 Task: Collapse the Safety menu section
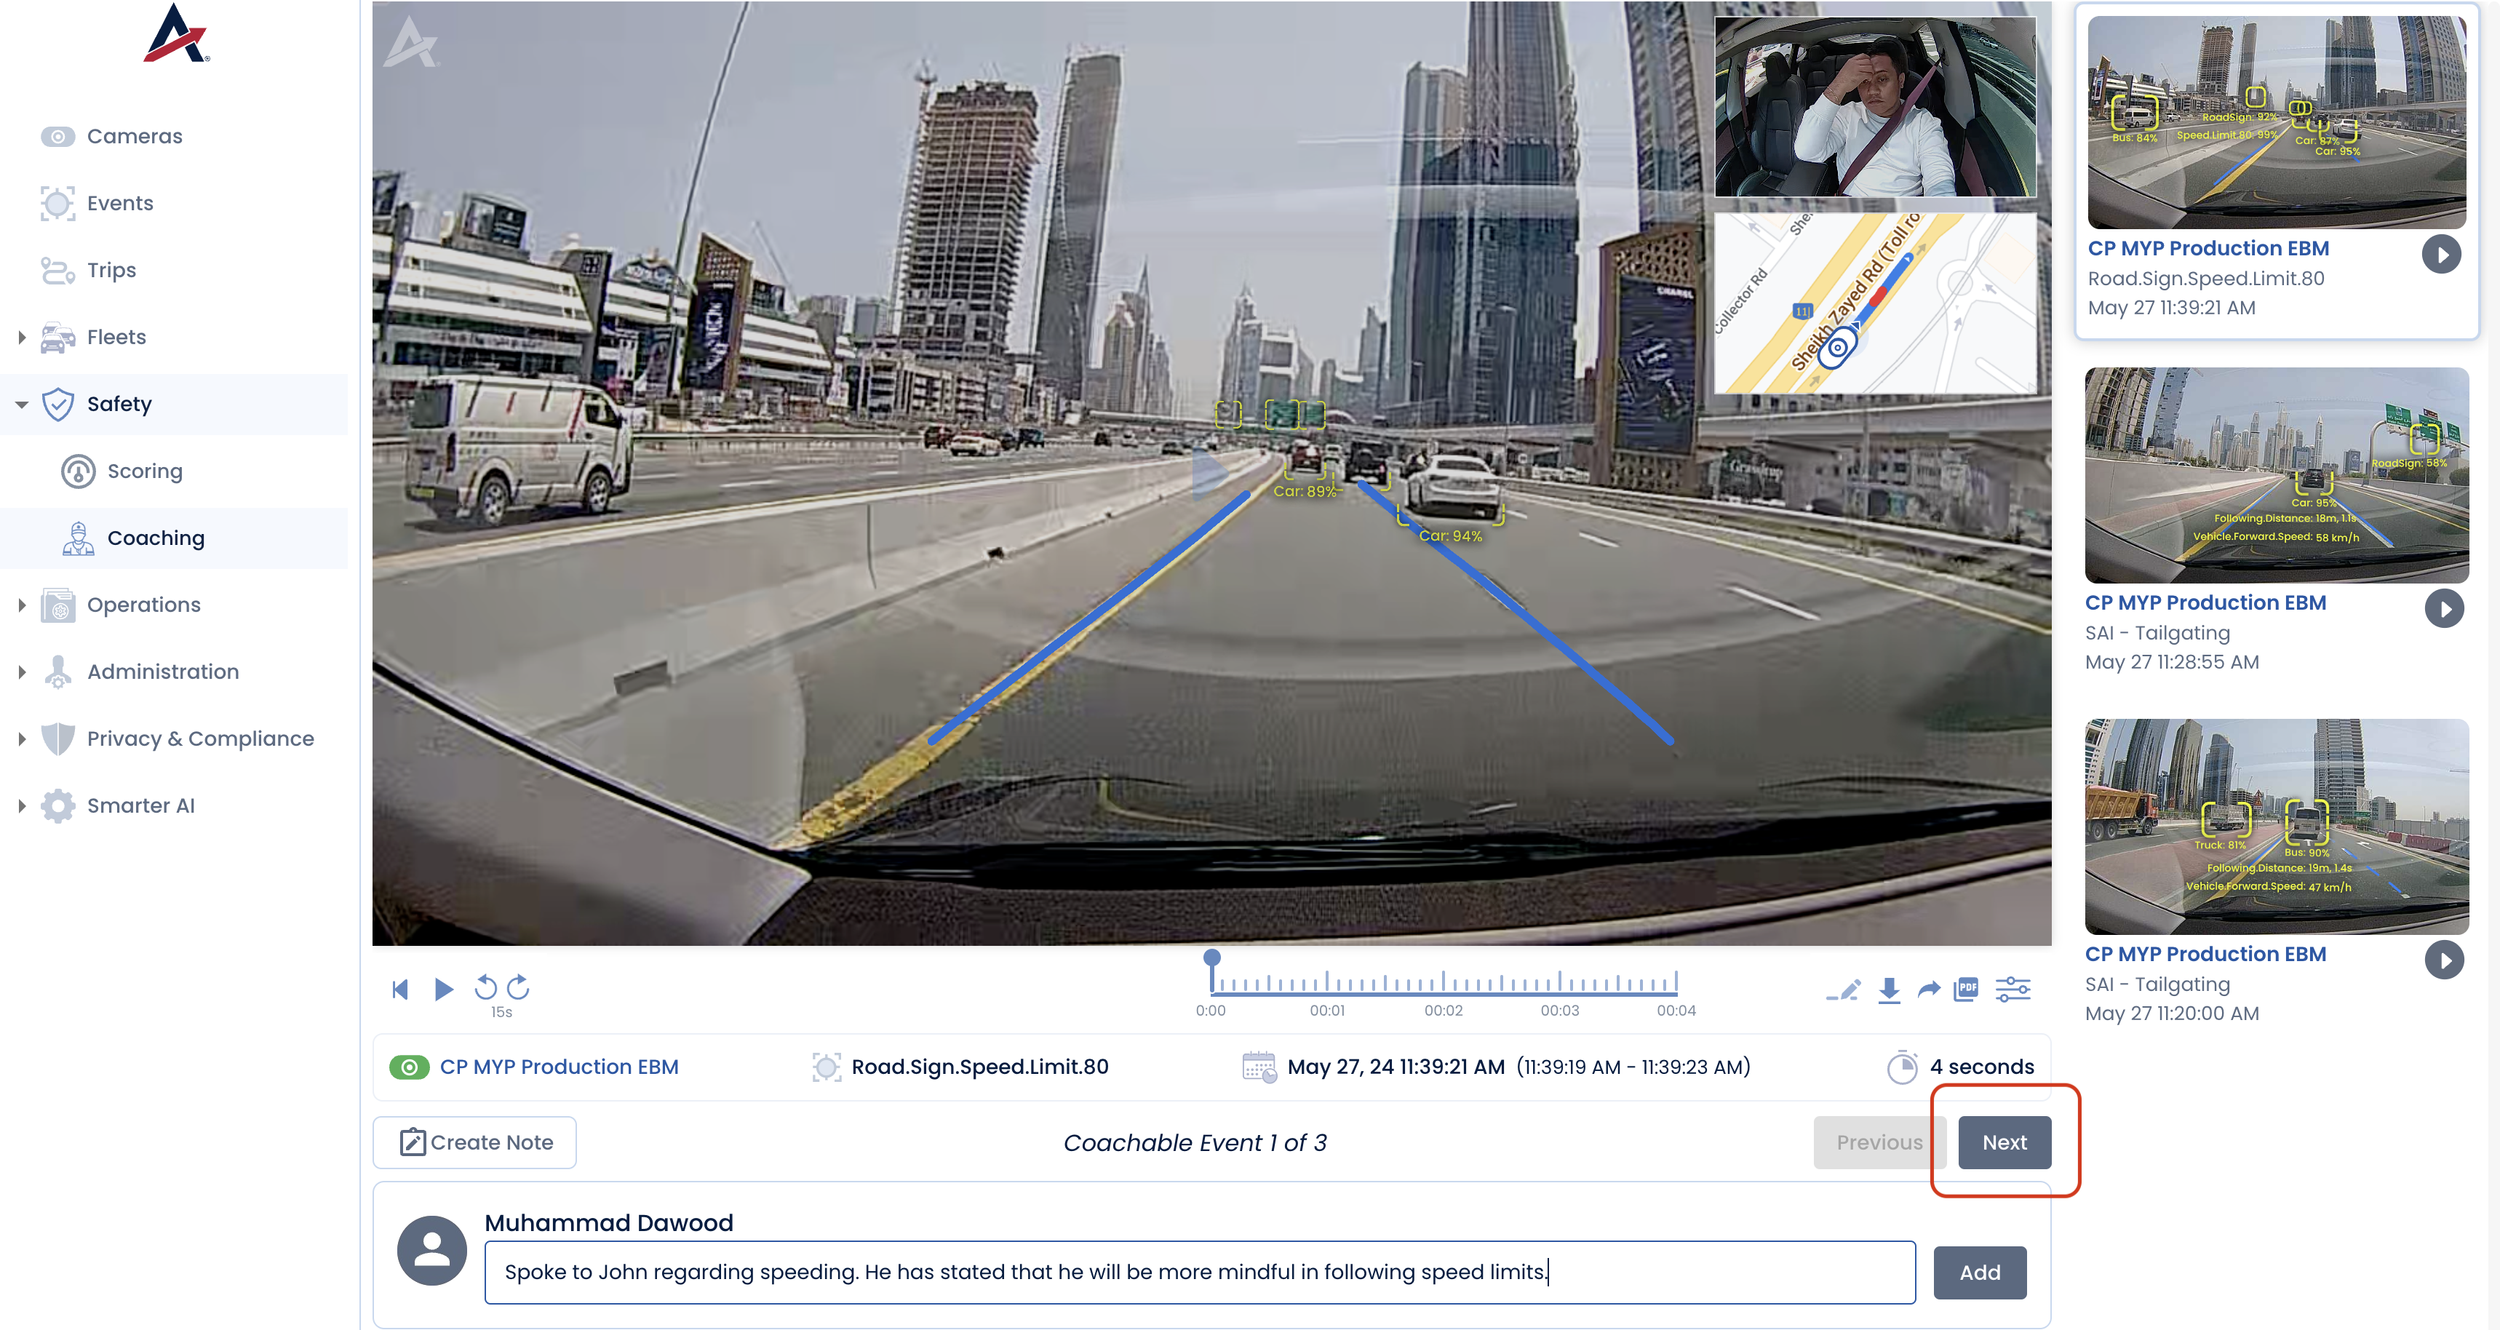click(22, 404)
